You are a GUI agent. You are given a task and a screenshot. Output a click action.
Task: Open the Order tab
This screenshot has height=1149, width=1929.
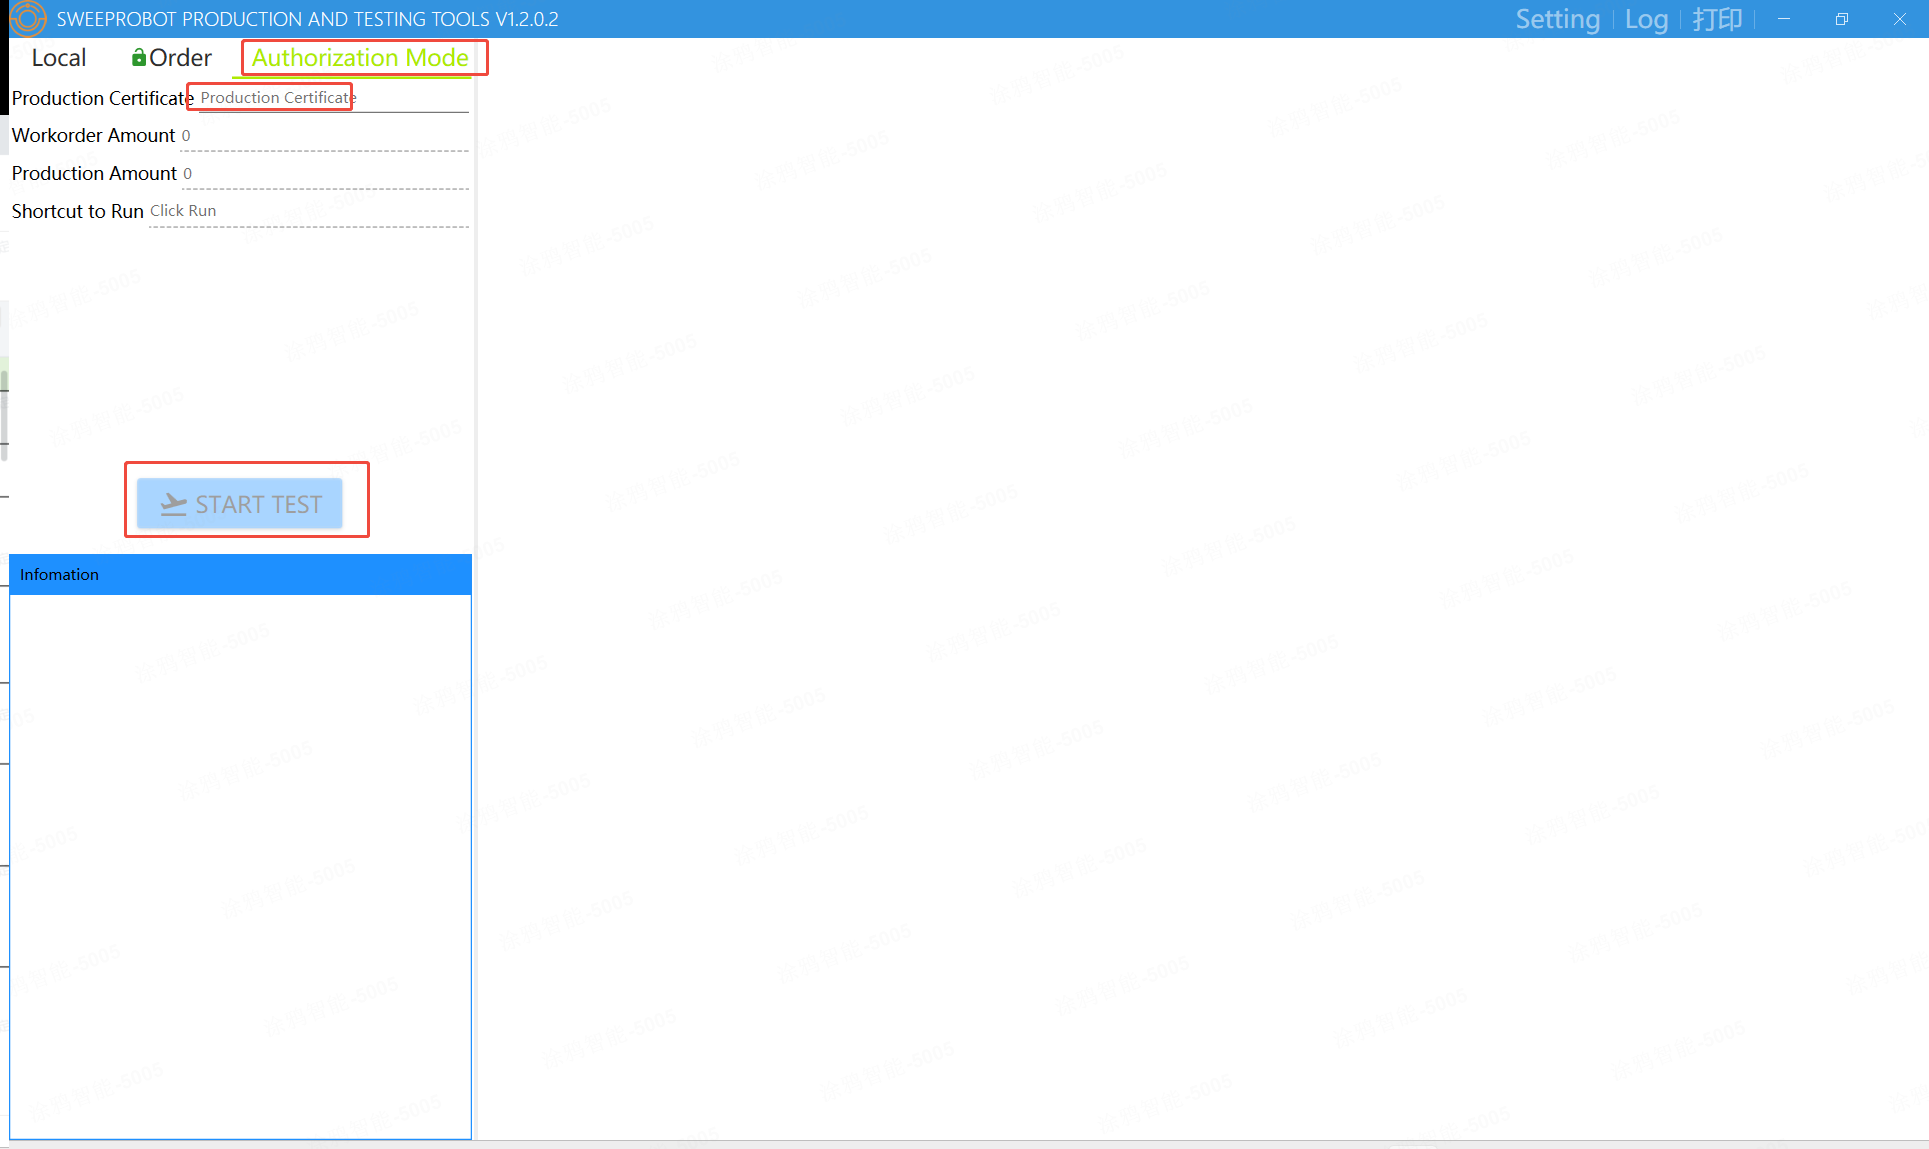coord(172,58)
